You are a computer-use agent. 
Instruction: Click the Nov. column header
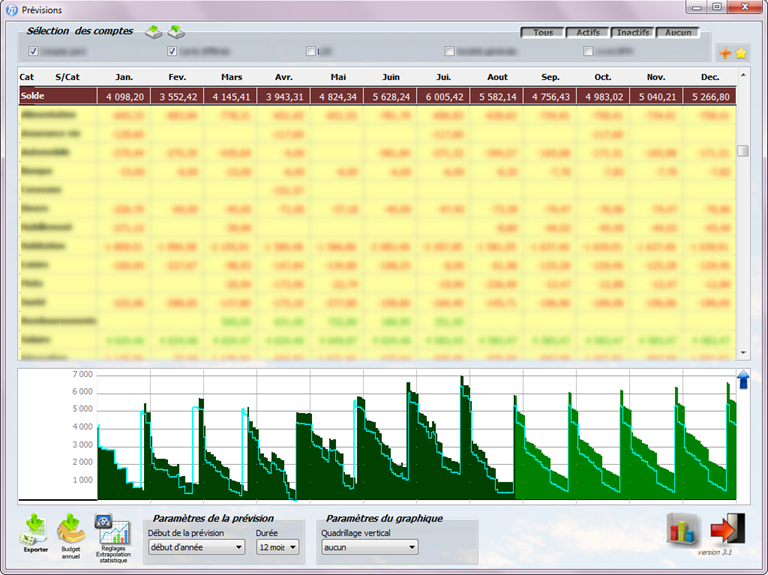click(656, 77)
